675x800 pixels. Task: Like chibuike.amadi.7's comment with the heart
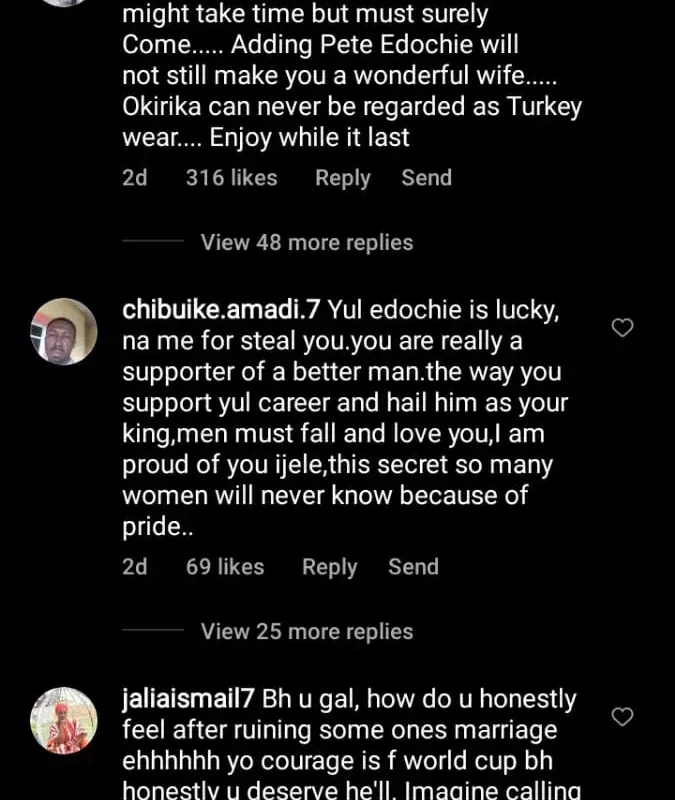tap(622, 327)
